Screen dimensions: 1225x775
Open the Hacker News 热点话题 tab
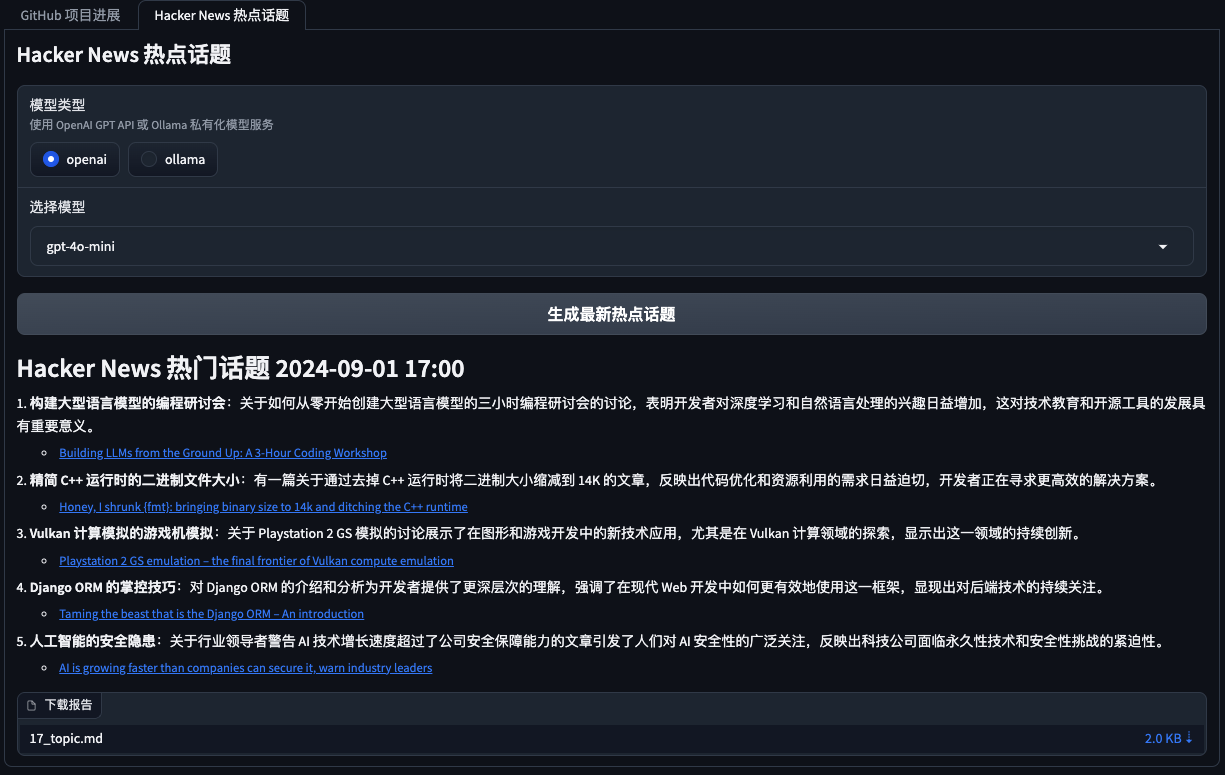point(221,15)
